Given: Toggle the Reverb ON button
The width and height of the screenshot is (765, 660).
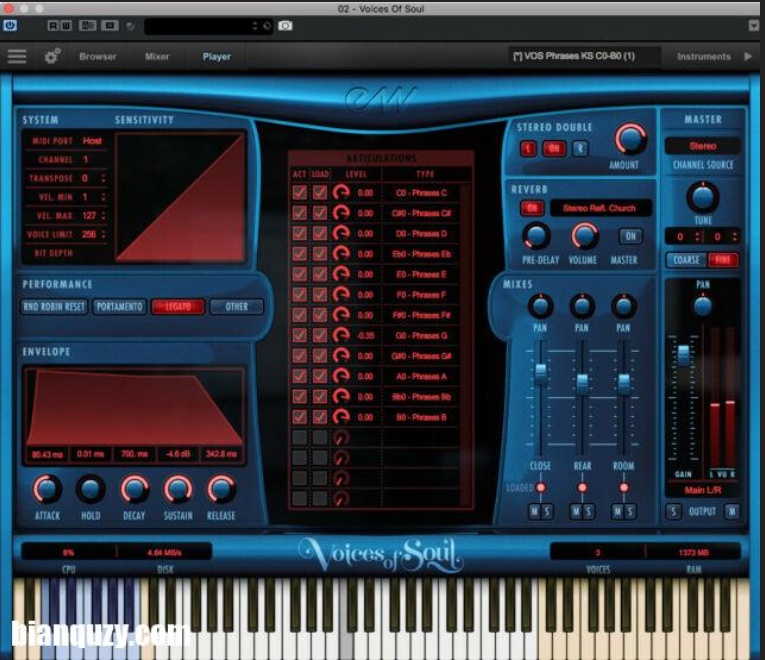Looking at the screenshot, I should pos(532,208).
